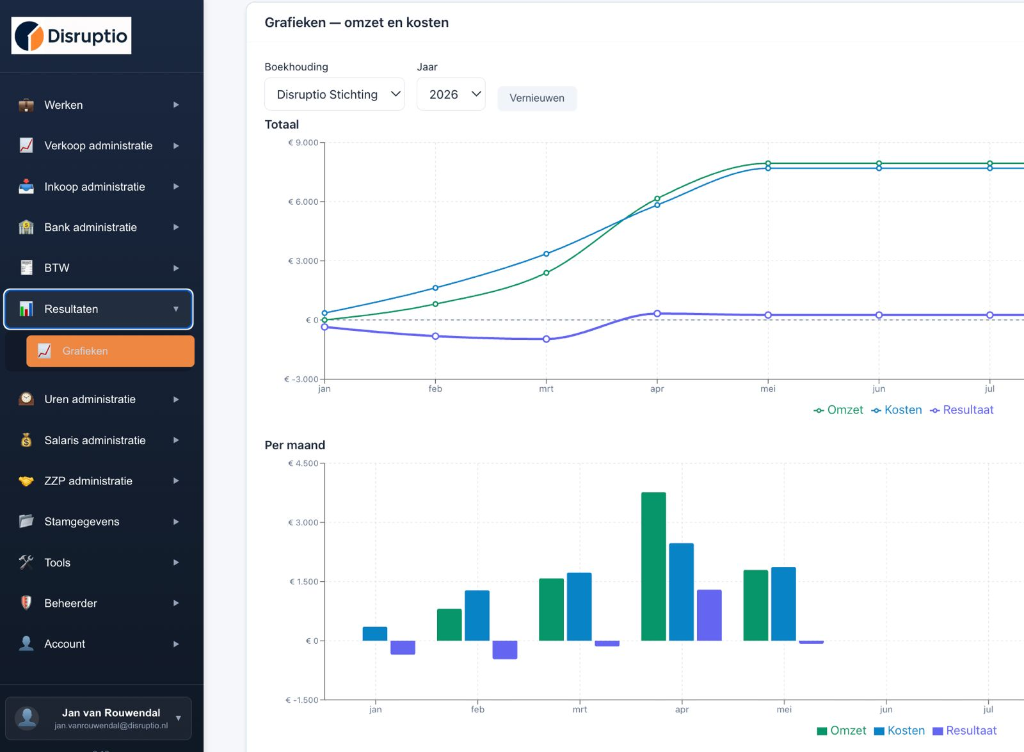
Task: Expand the Werken submenu arrow
Action: click(x=176, y=105)
